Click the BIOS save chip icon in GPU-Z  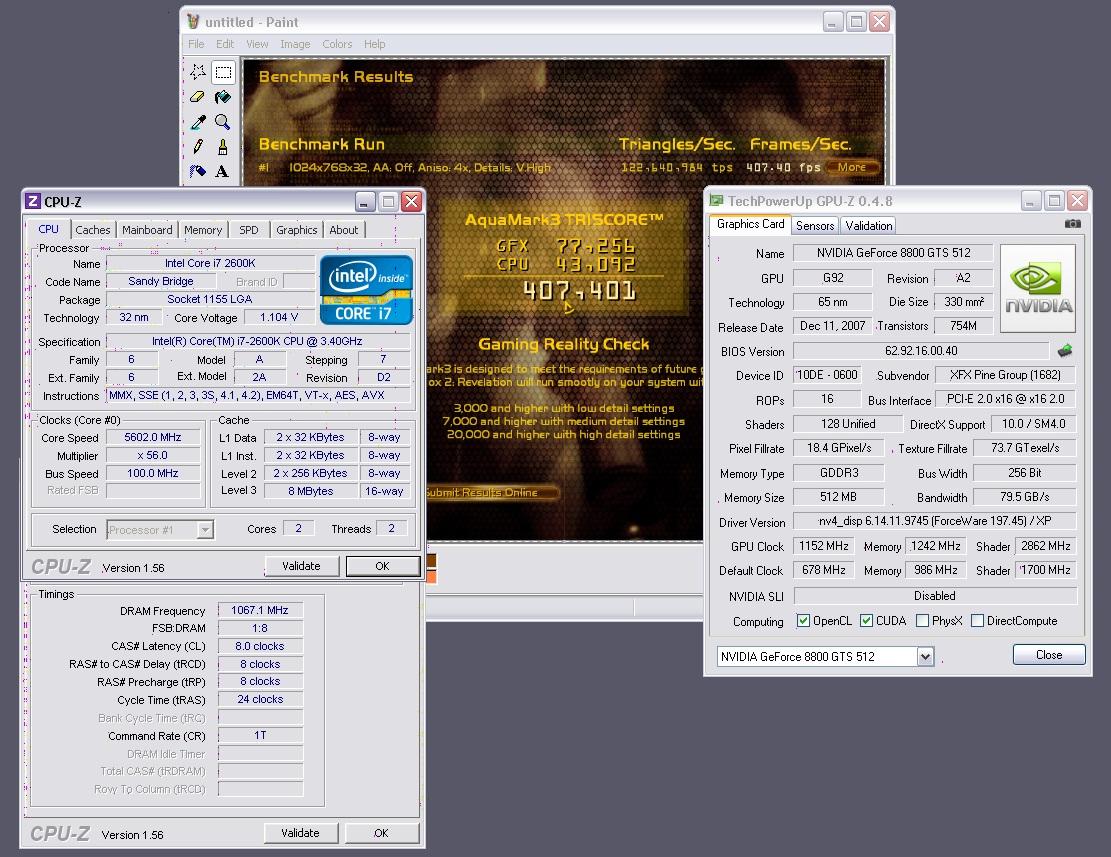point(1064,351)
